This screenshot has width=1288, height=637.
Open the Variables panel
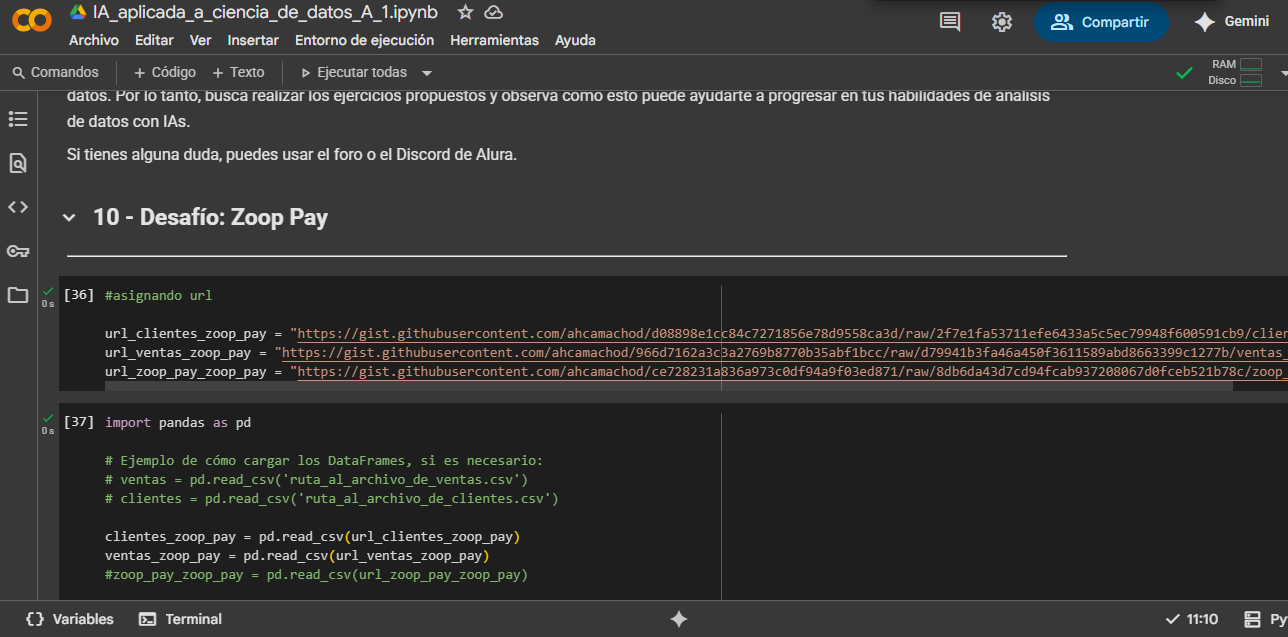click(x=70, y=619)
